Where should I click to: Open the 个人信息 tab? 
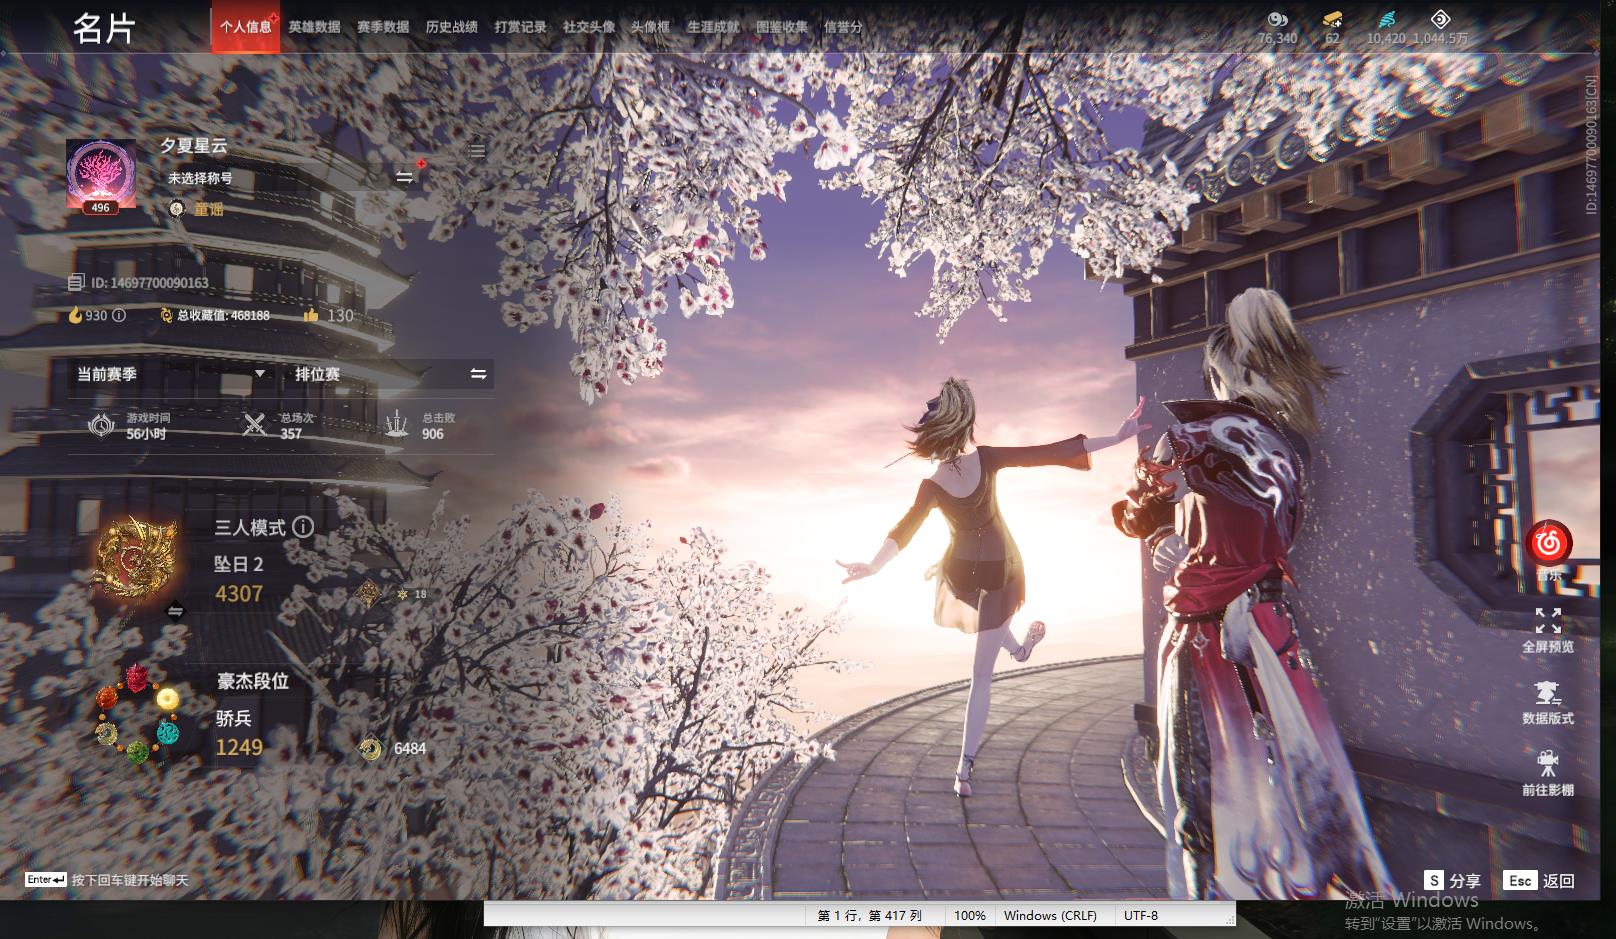pyautogui.click(x=246, y=27)
